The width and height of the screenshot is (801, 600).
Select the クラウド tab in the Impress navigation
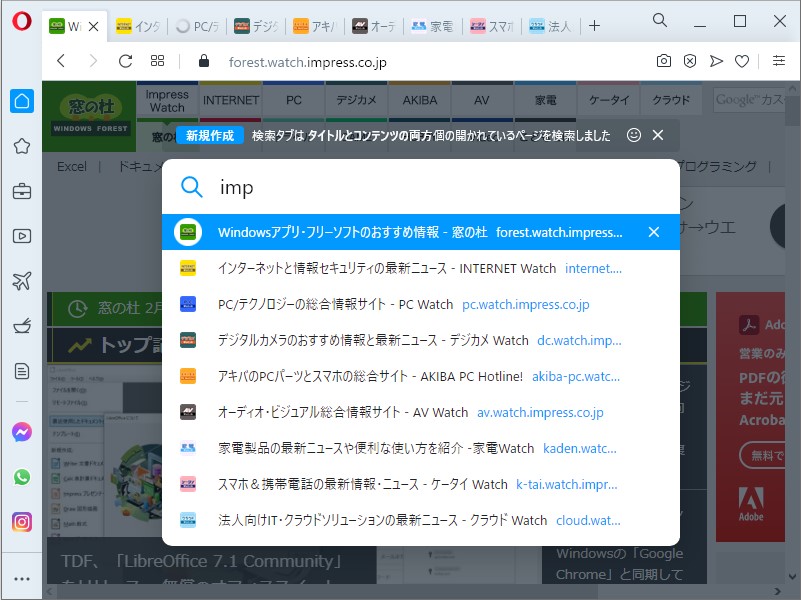[671, 99]
